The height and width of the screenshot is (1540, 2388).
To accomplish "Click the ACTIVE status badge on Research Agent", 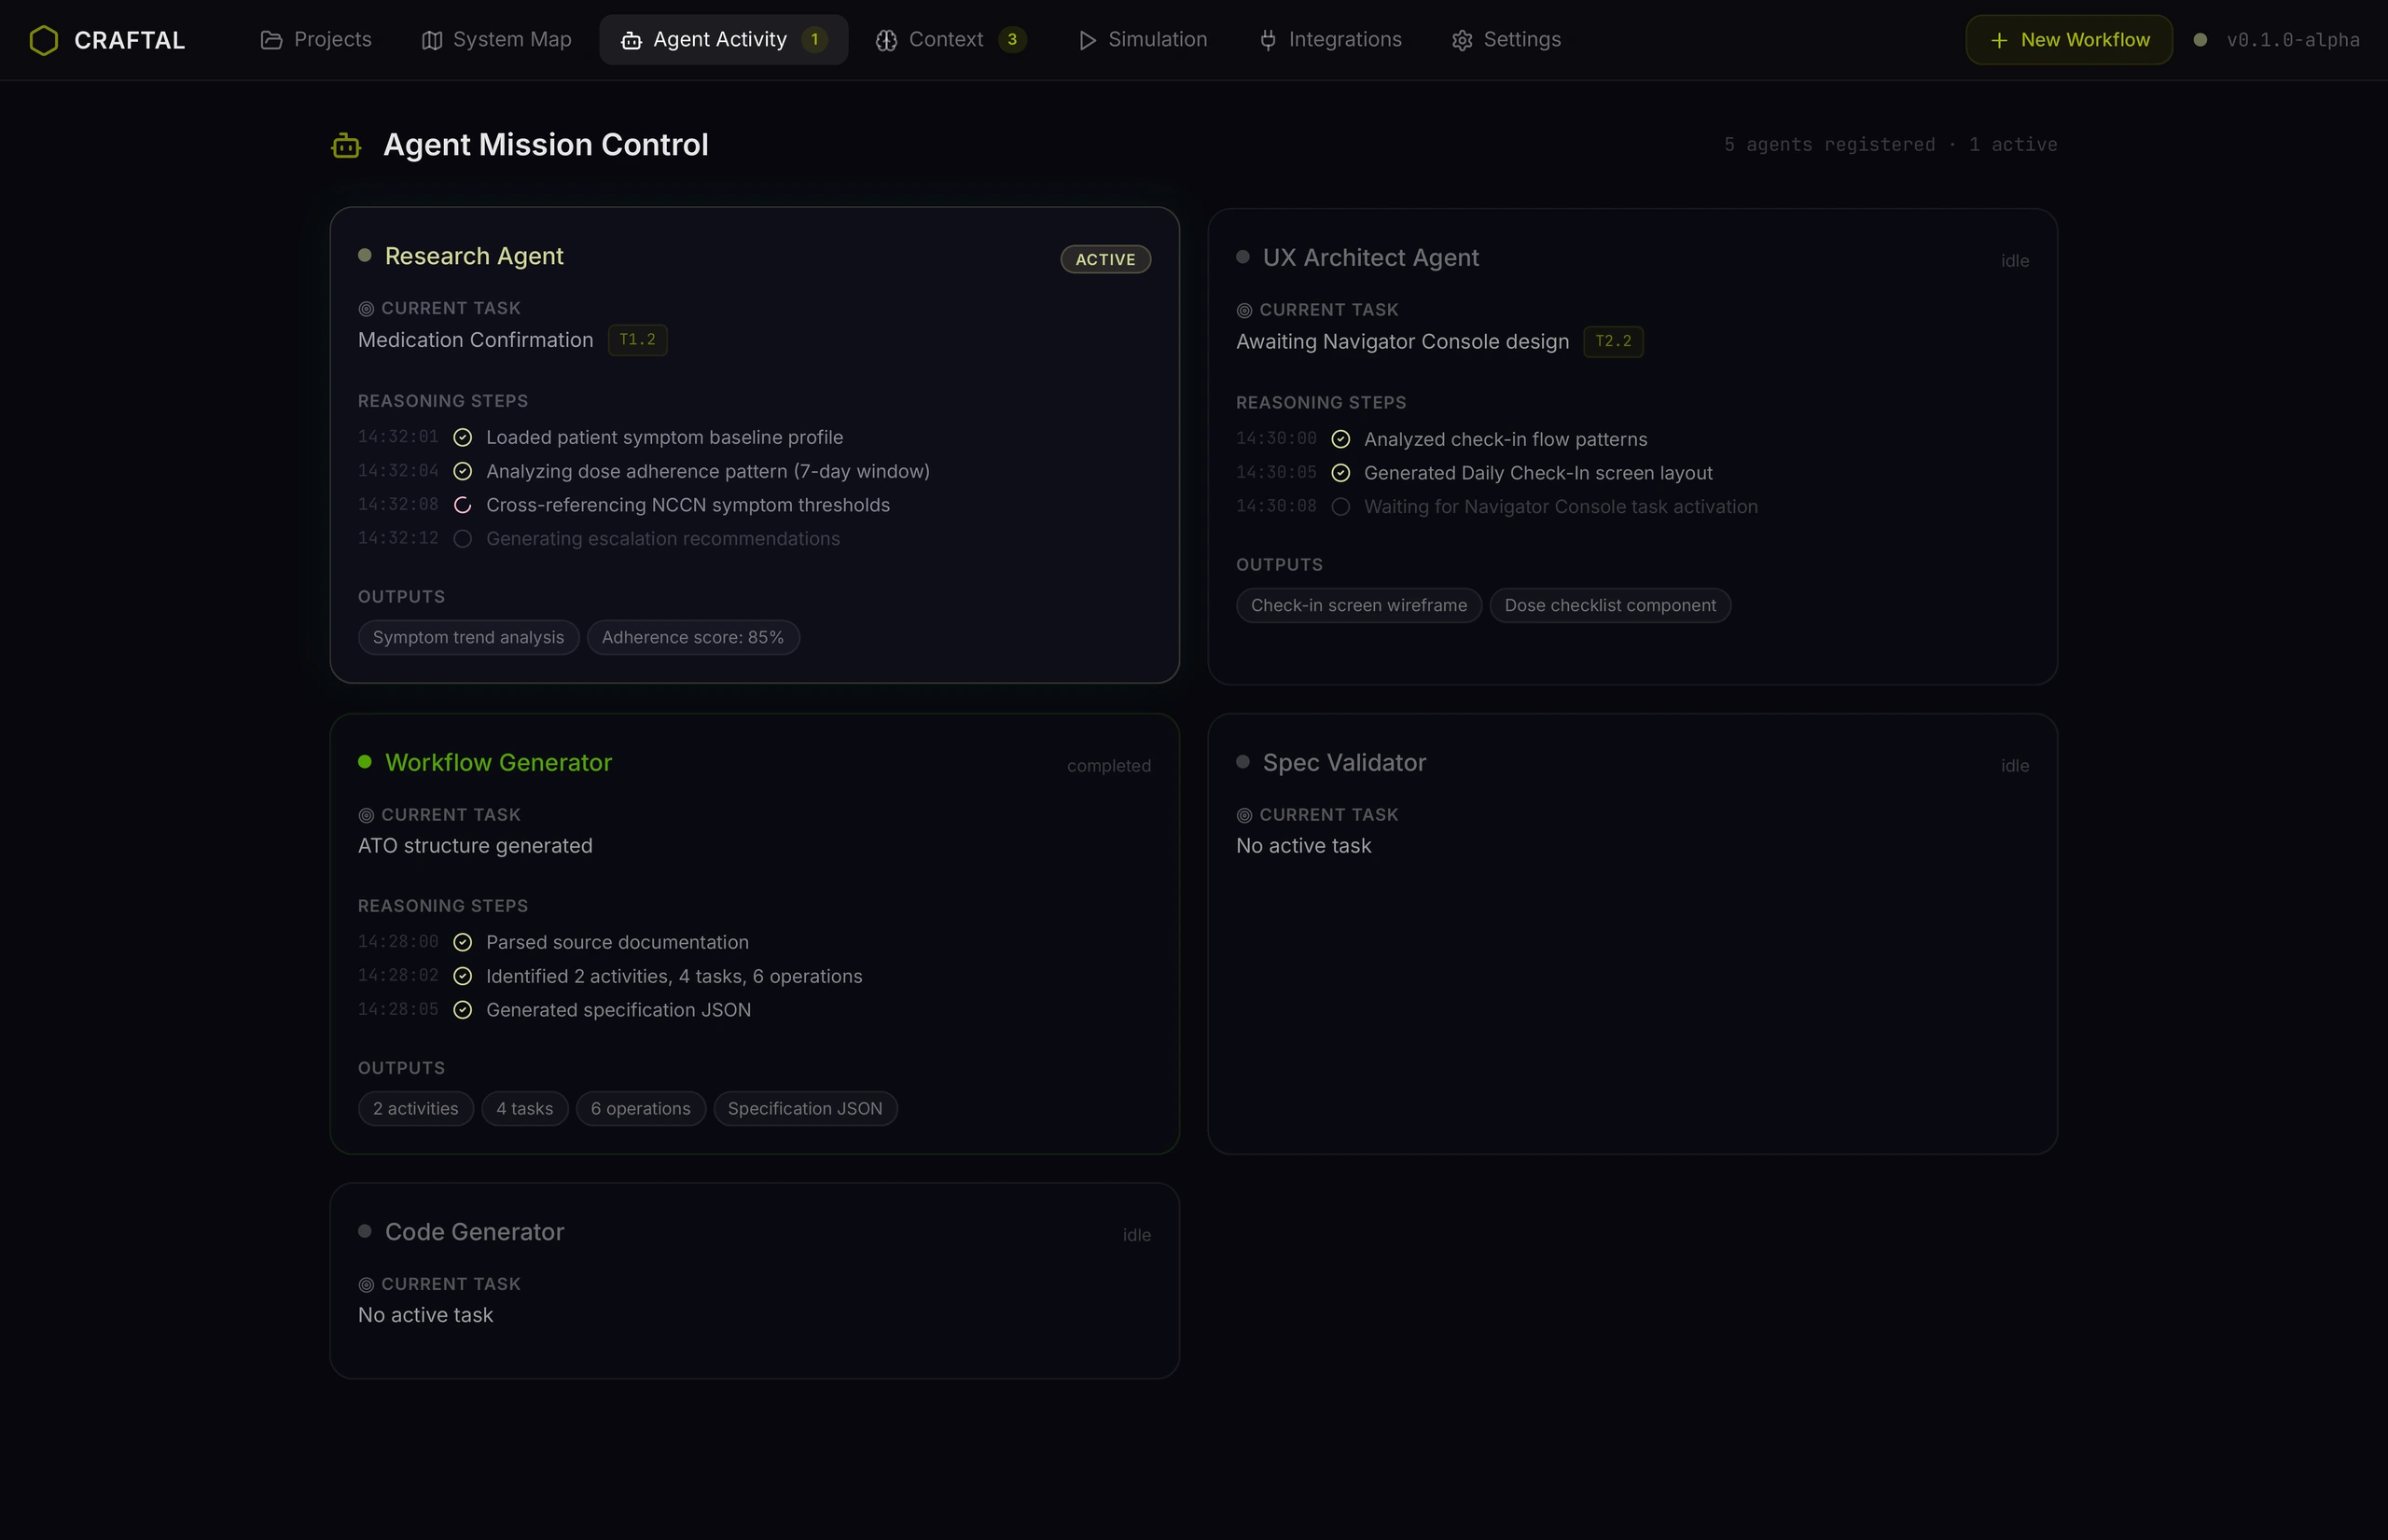I will [x=1105, y=259].
